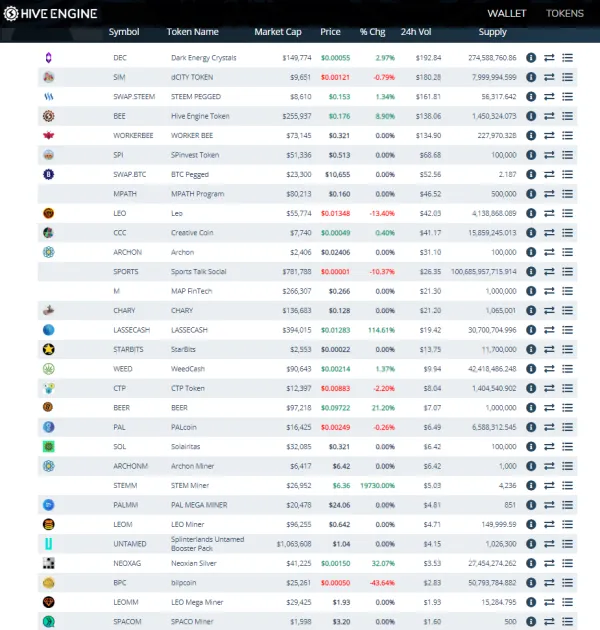The height and width of the screenshot is (630, 600).
Task: Click the STEMM 19730.00% change value
Action: [x=377, y=485]
